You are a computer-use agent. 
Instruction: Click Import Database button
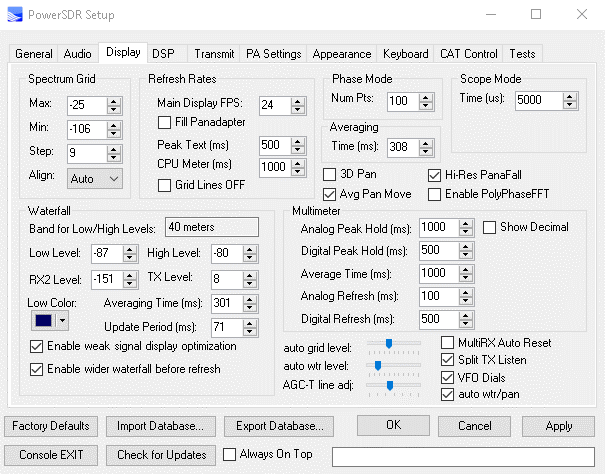click(161, 426)
